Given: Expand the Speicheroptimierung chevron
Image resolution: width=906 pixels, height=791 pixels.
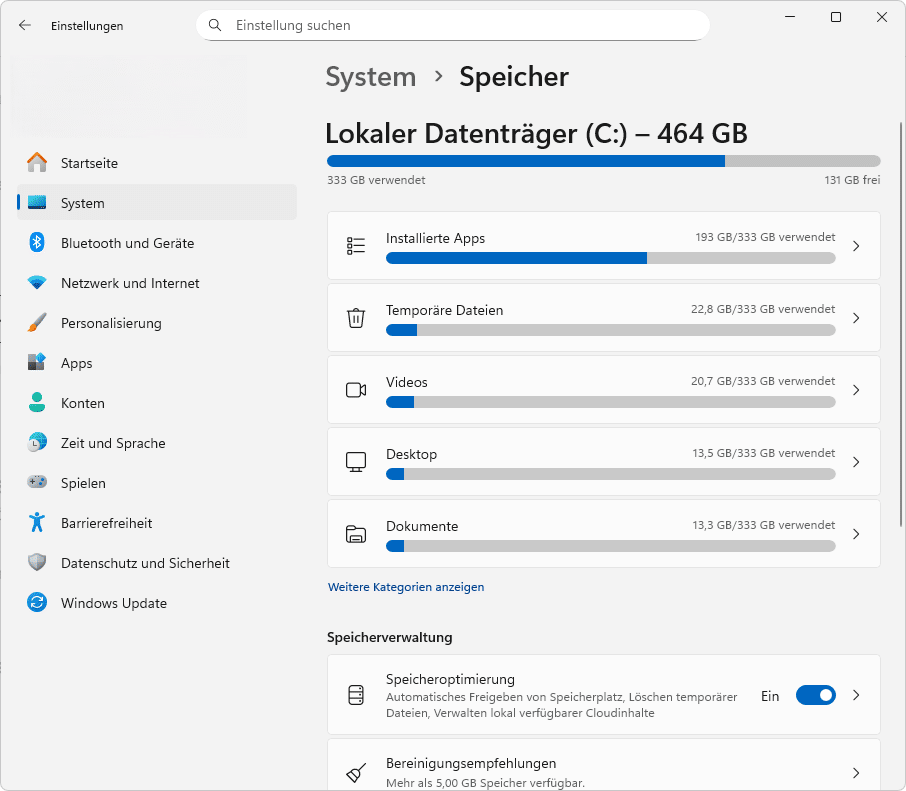Looking at the screenshot, I should tap(856, 695).
